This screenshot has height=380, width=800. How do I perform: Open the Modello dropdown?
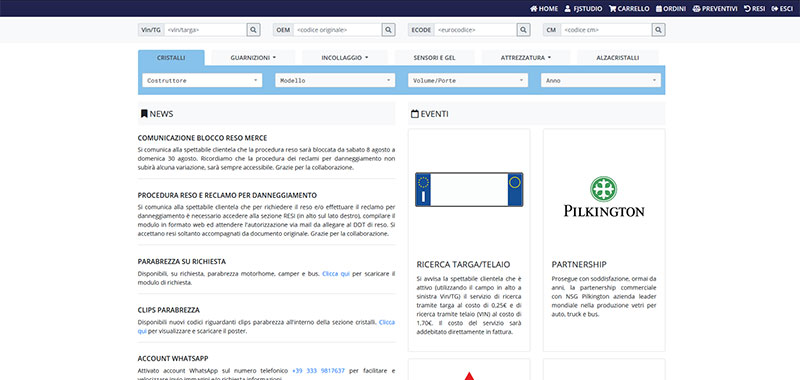click(335, 81)
